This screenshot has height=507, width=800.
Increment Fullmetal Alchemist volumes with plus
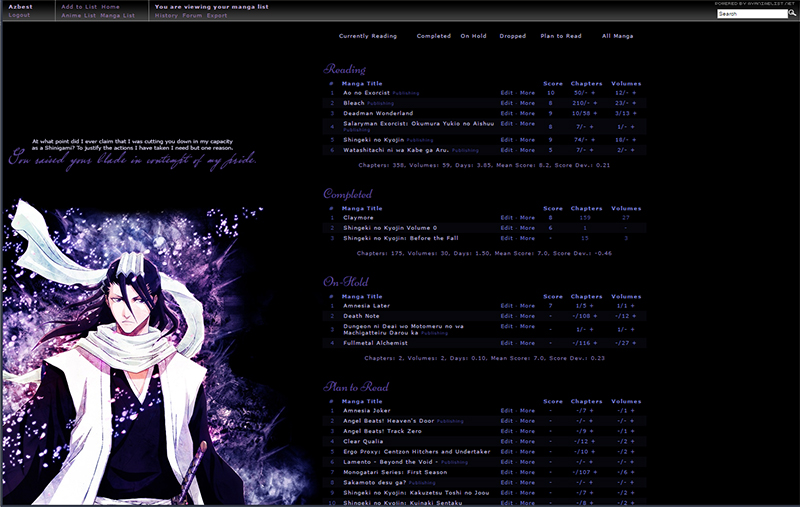[636, 343]
